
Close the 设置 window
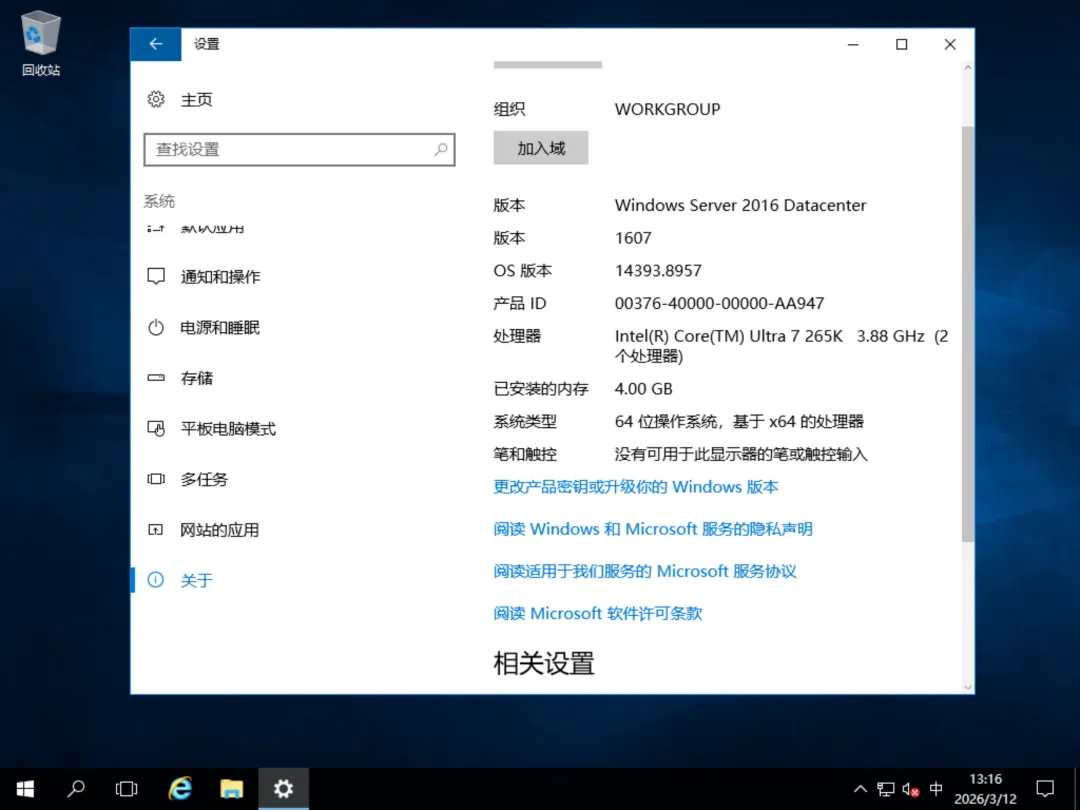(950, 44)
